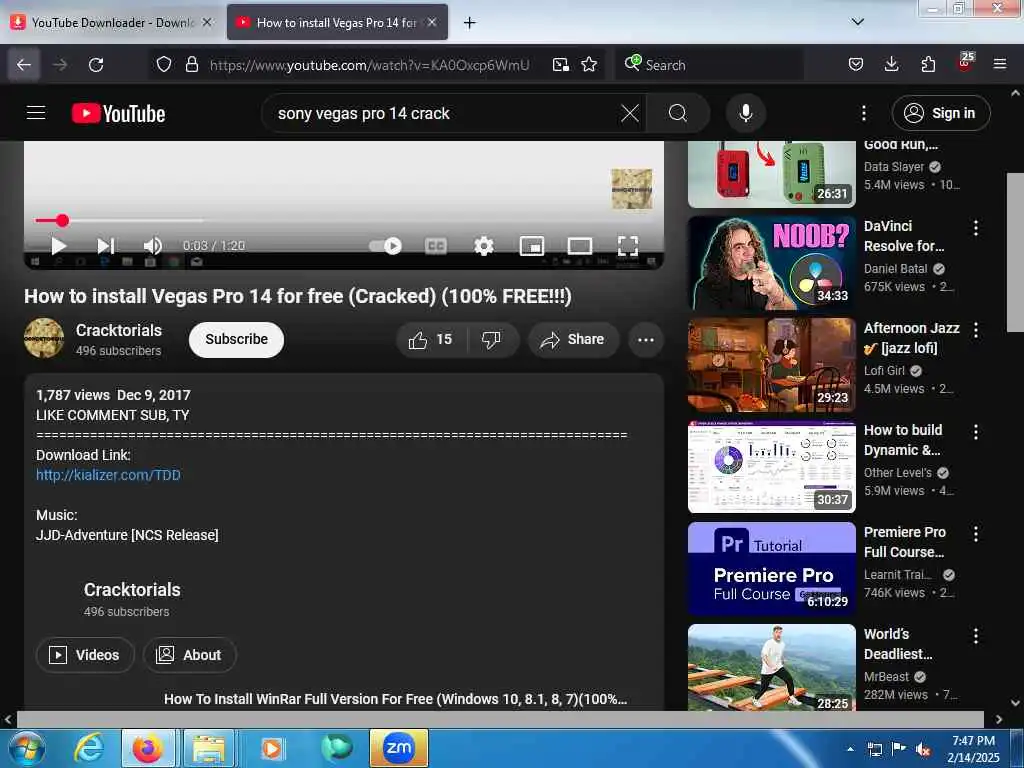Open more actions menu beside Share

click(645, 340)
